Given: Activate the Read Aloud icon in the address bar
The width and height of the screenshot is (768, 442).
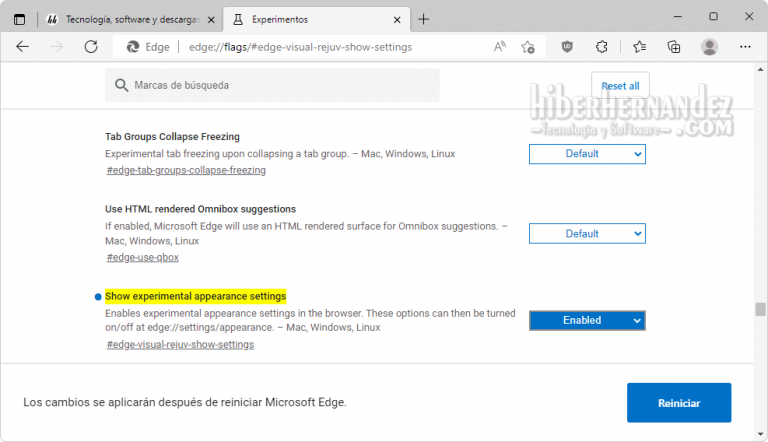Looking at the screenshot, I should [x=500, y=47].
